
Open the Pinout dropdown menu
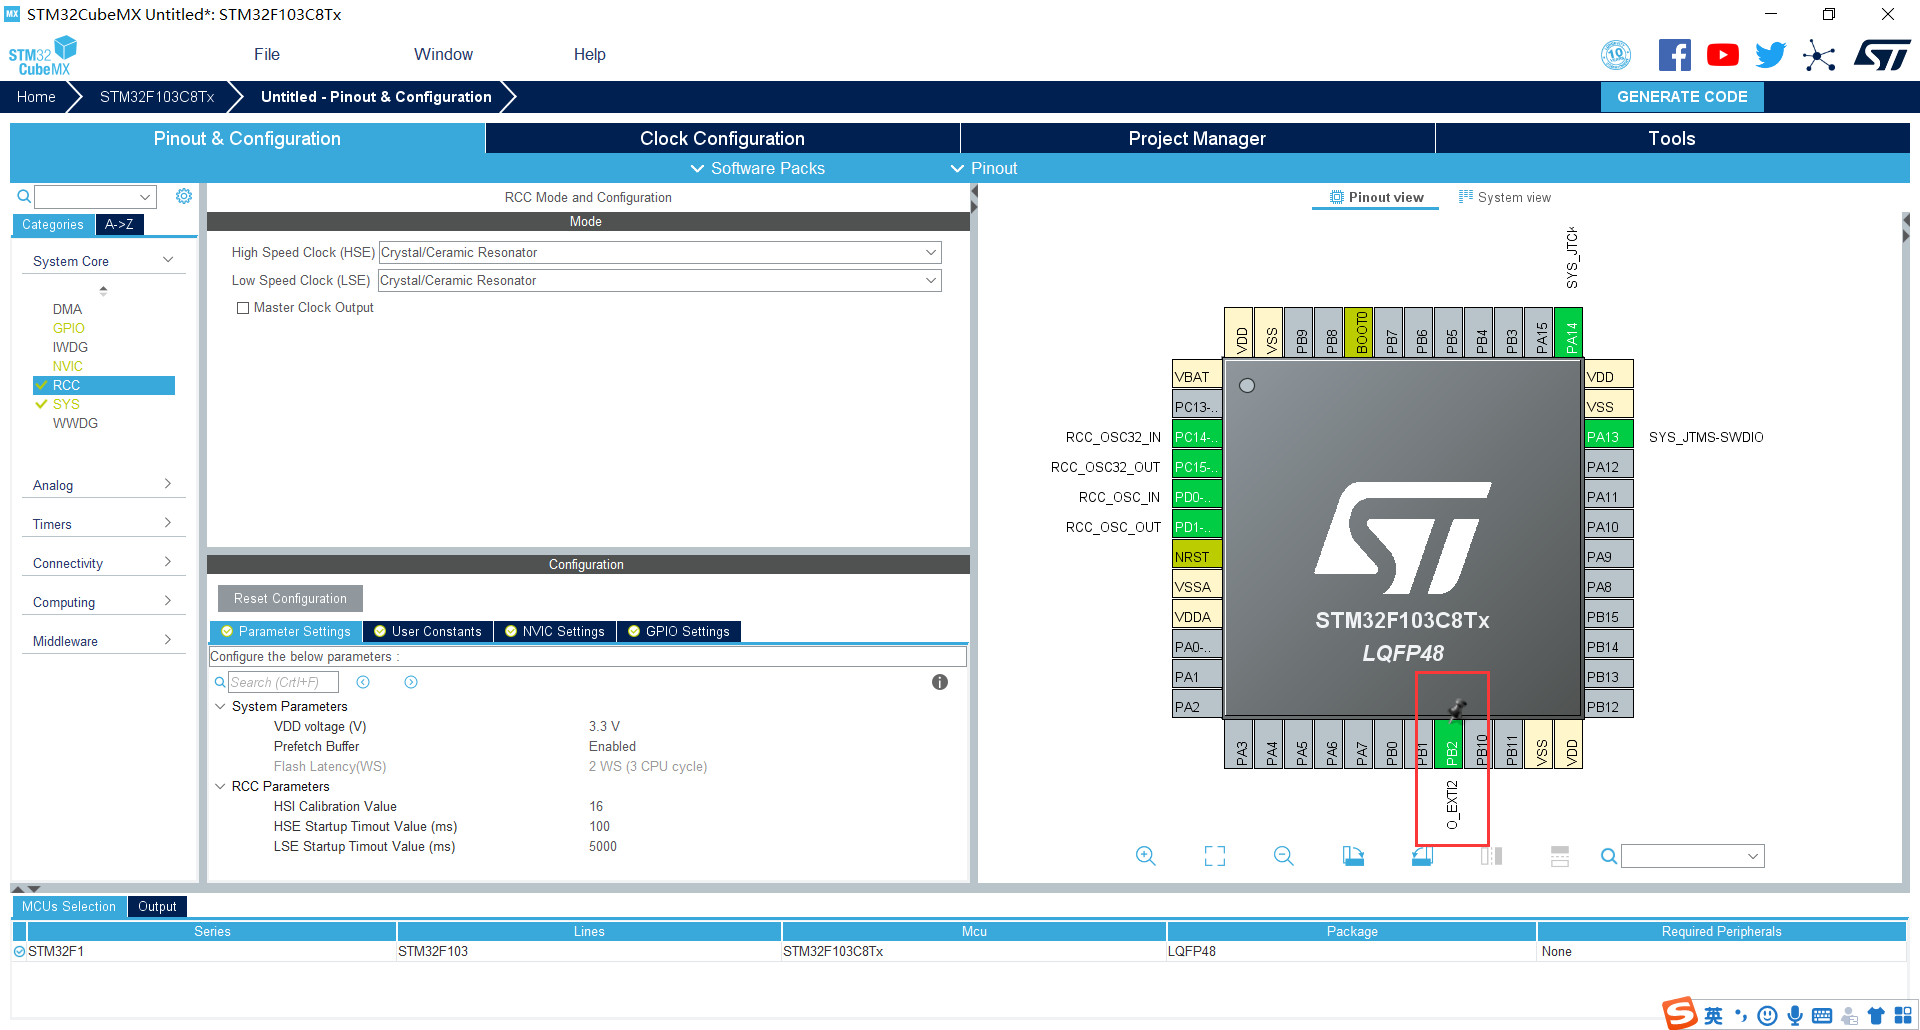pos(984,168)
